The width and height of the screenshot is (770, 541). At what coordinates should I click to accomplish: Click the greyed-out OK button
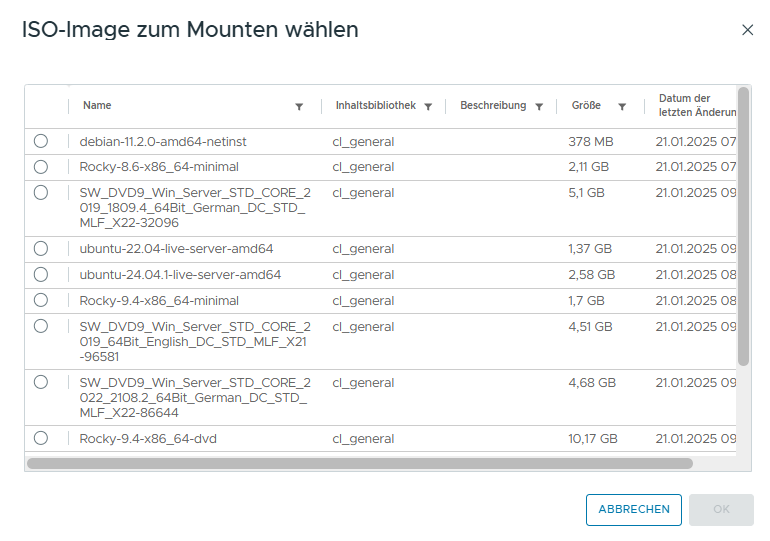coord(721,510)
